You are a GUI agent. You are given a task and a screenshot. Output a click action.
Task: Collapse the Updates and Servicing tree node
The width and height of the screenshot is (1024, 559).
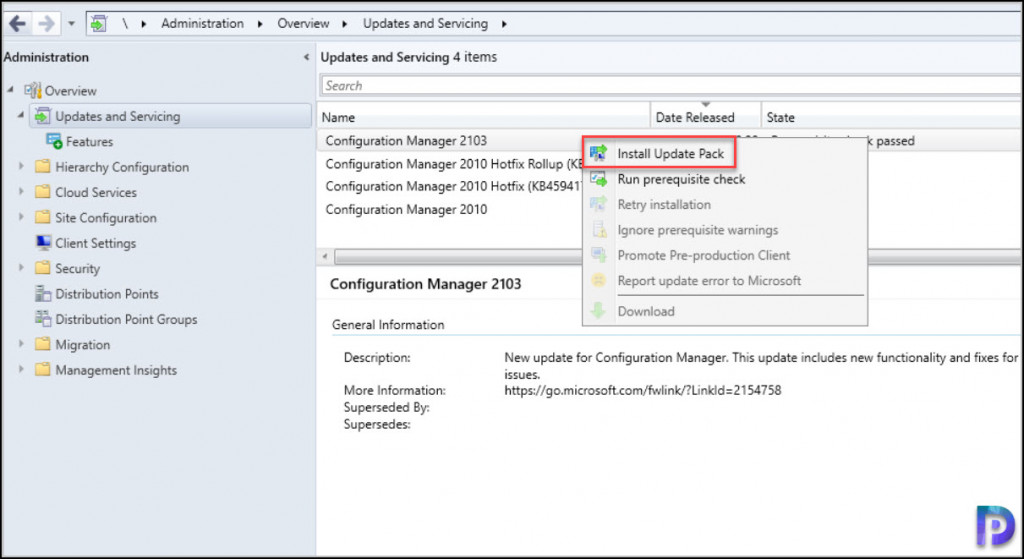click(x=21, y=115)
